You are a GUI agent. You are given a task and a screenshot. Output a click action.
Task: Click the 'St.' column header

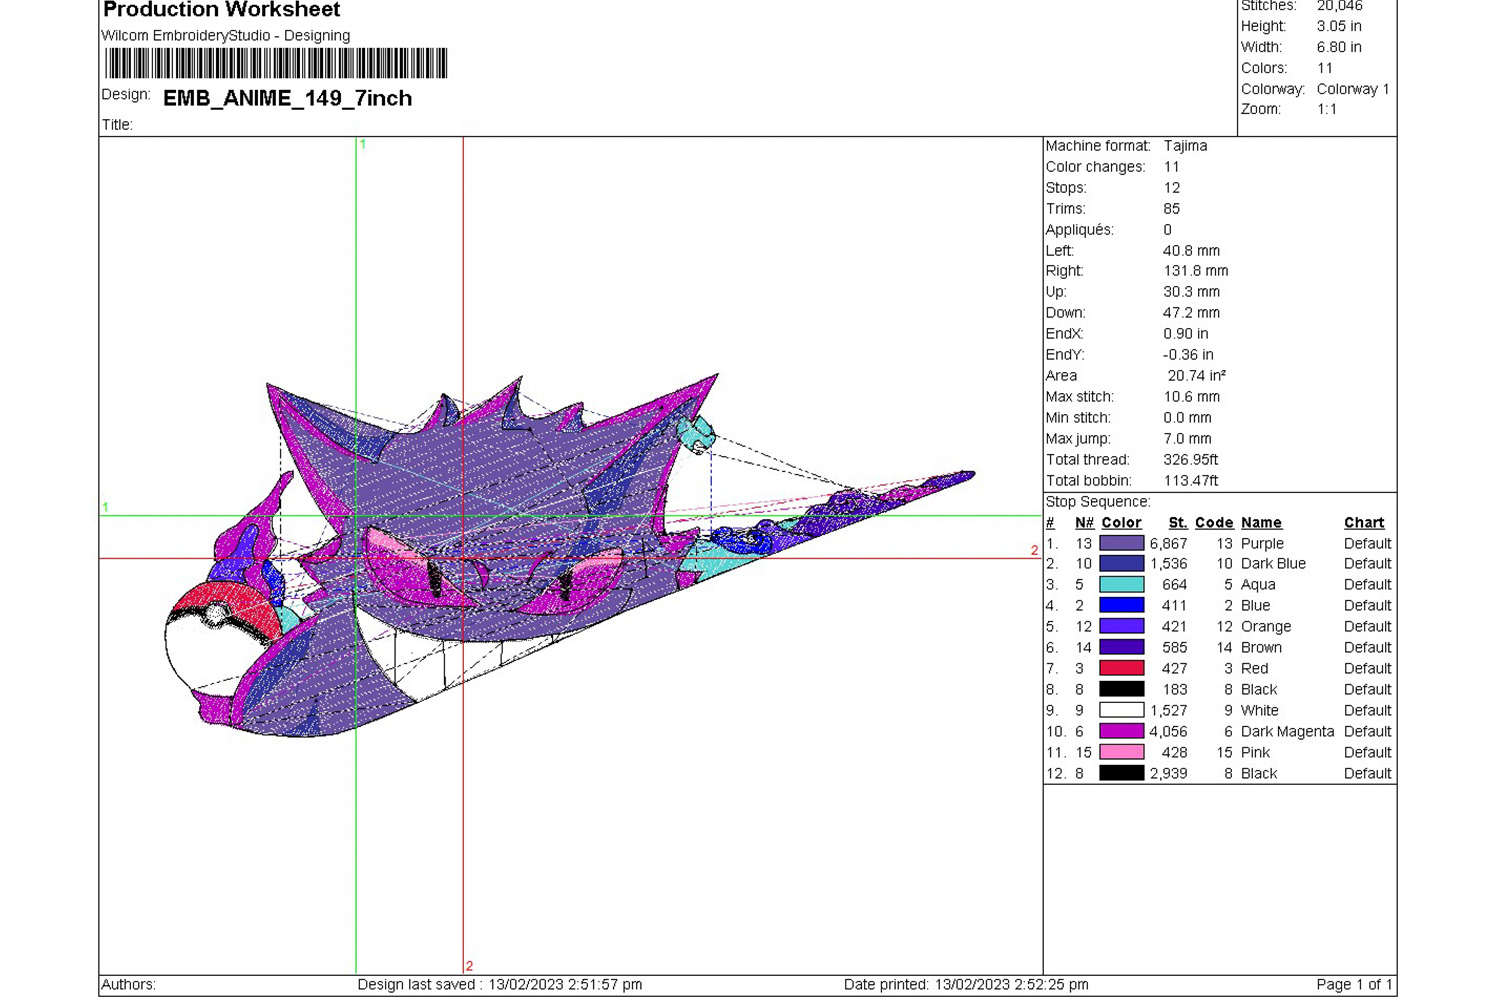tap(1178, 523)
